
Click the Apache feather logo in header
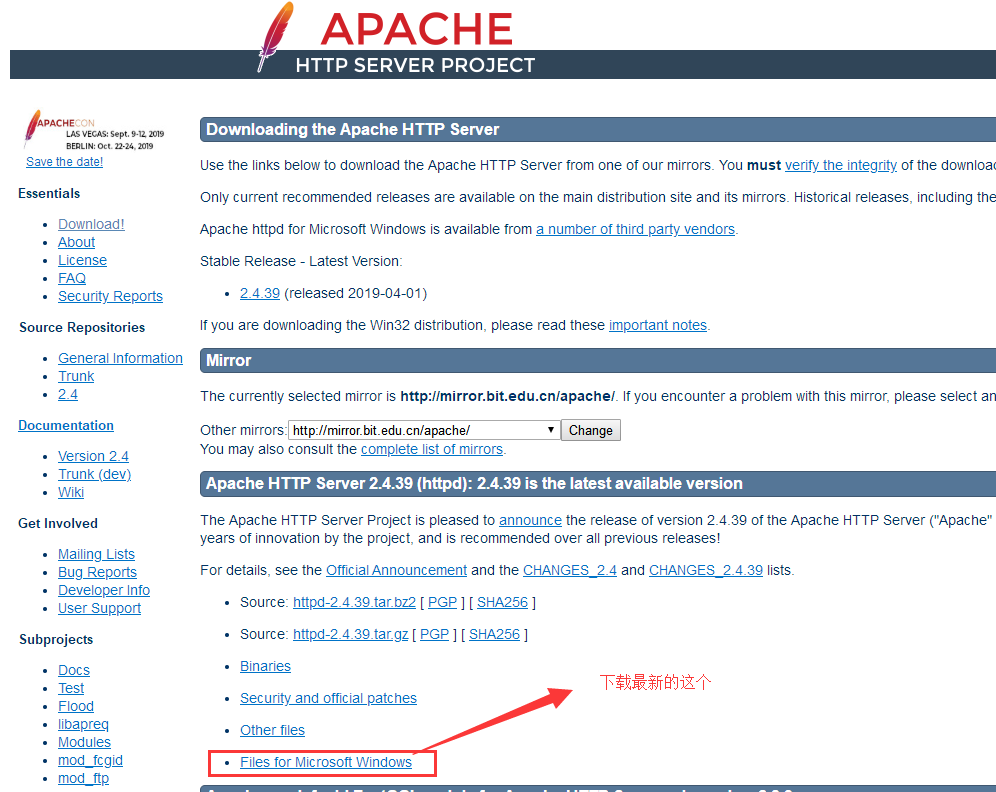tap(274, 37)
